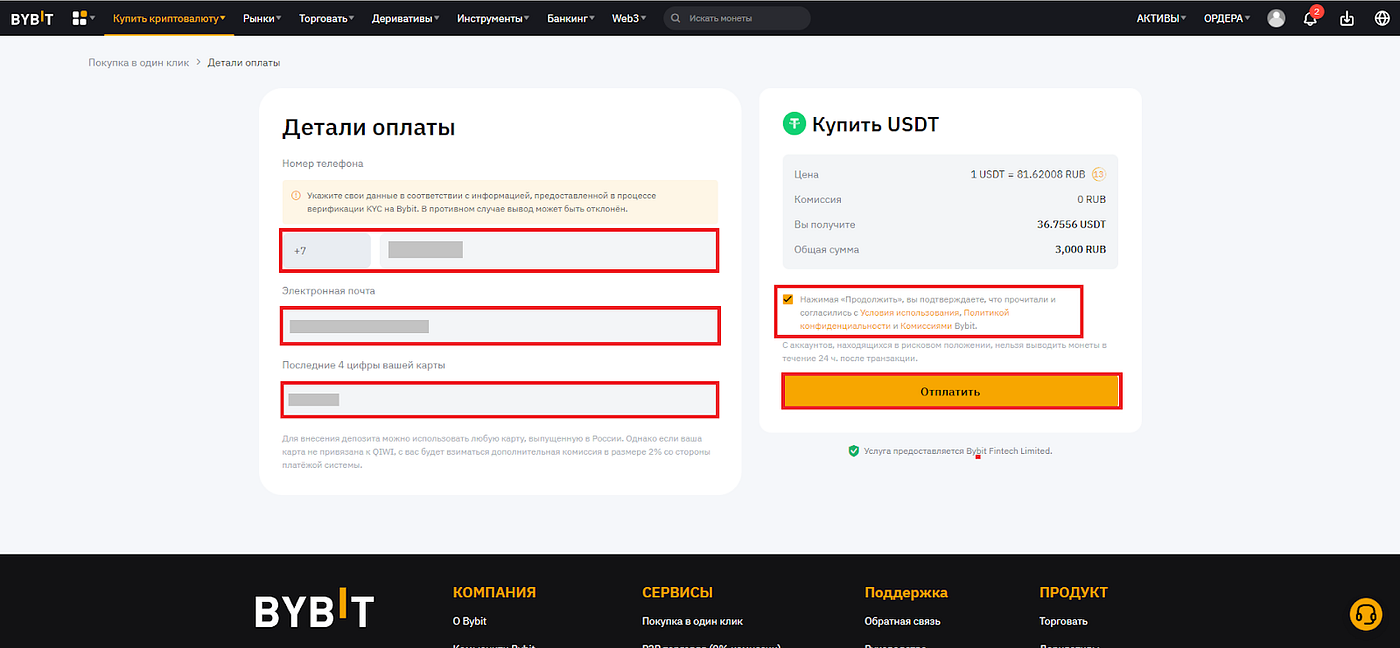This screenshot has height=648, width=1400.
Task: Go back to Покупка в один клик breadcrumb
Action: coord(138,62)
